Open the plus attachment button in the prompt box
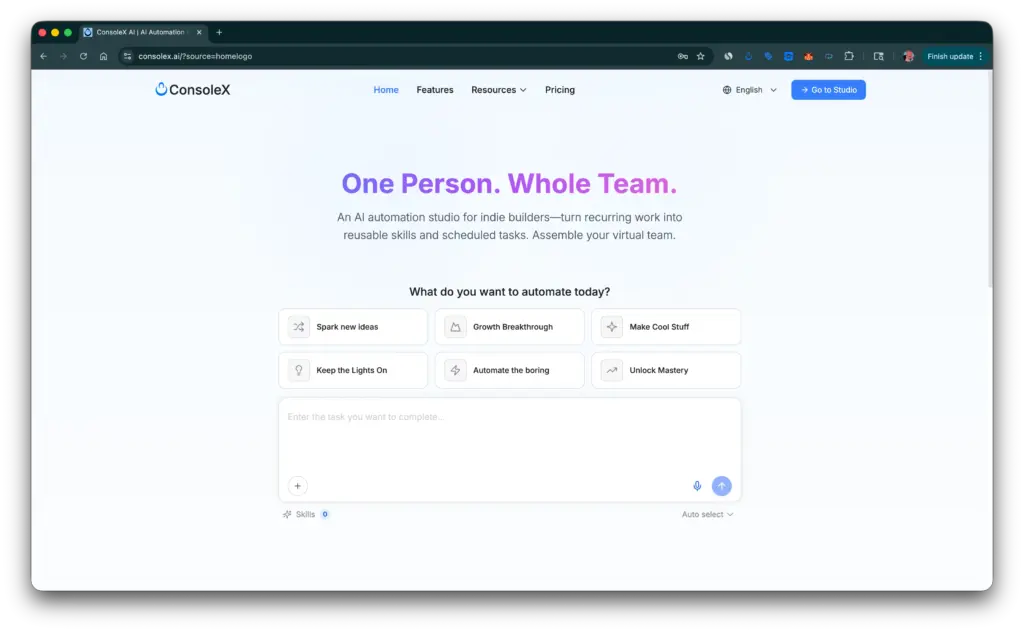The height and width of the screenshot is (632, 1024). tap(297, 485)
